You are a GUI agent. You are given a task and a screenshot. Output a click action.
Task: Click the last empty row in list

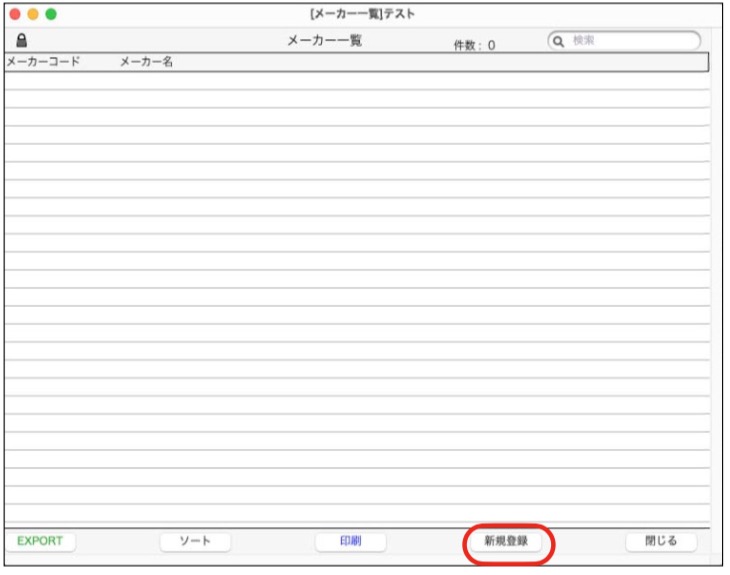356,514
